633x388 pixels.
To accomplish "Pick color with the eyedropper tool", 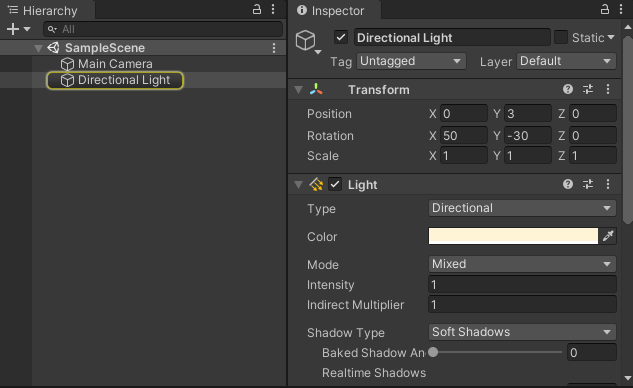I will coord(608,236).
